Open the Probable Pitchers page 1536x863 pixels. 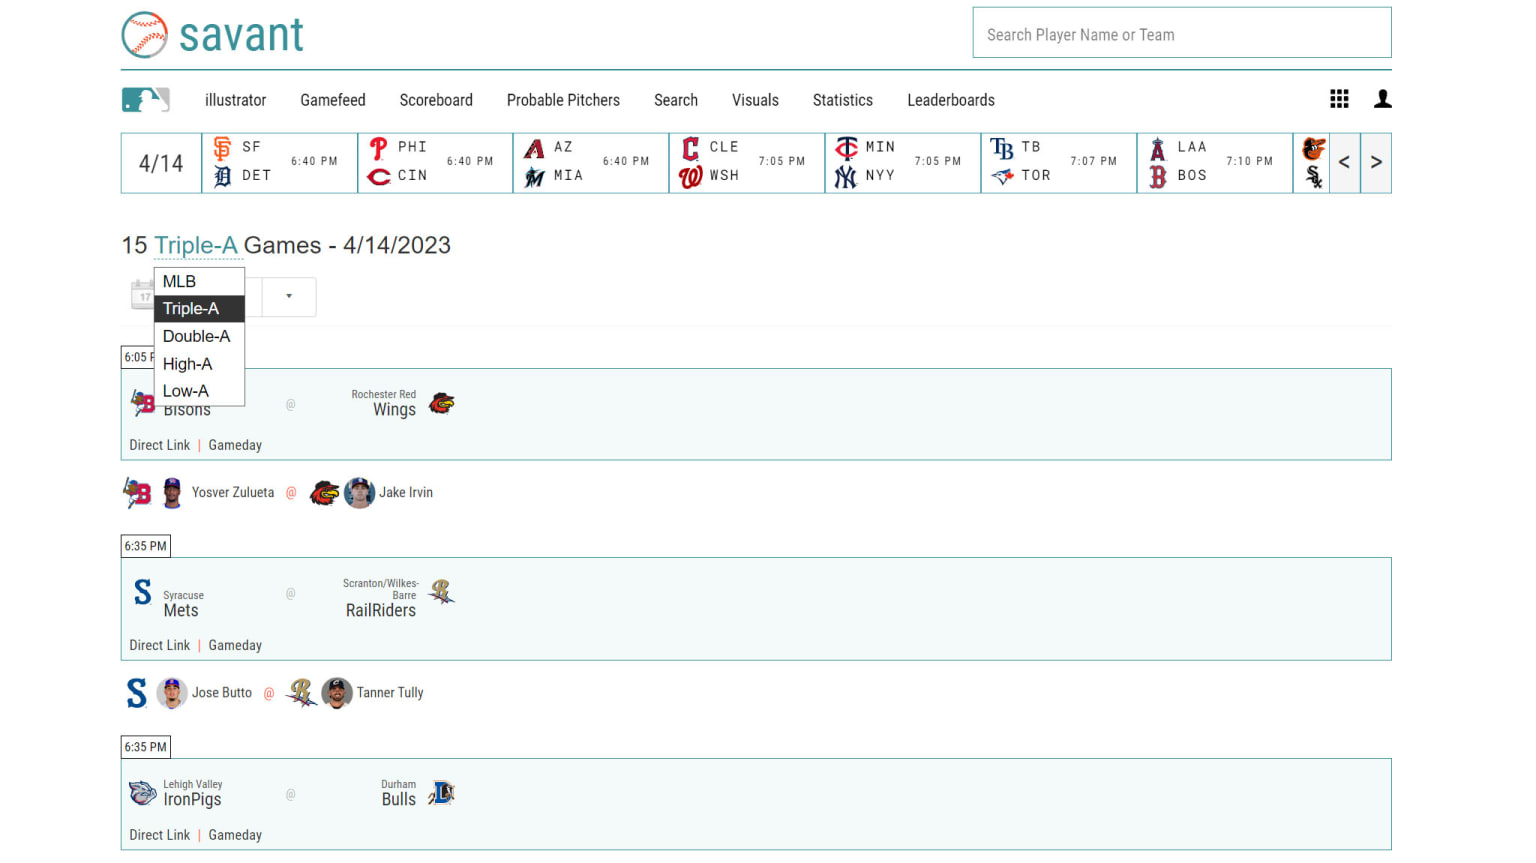point(563,100)
